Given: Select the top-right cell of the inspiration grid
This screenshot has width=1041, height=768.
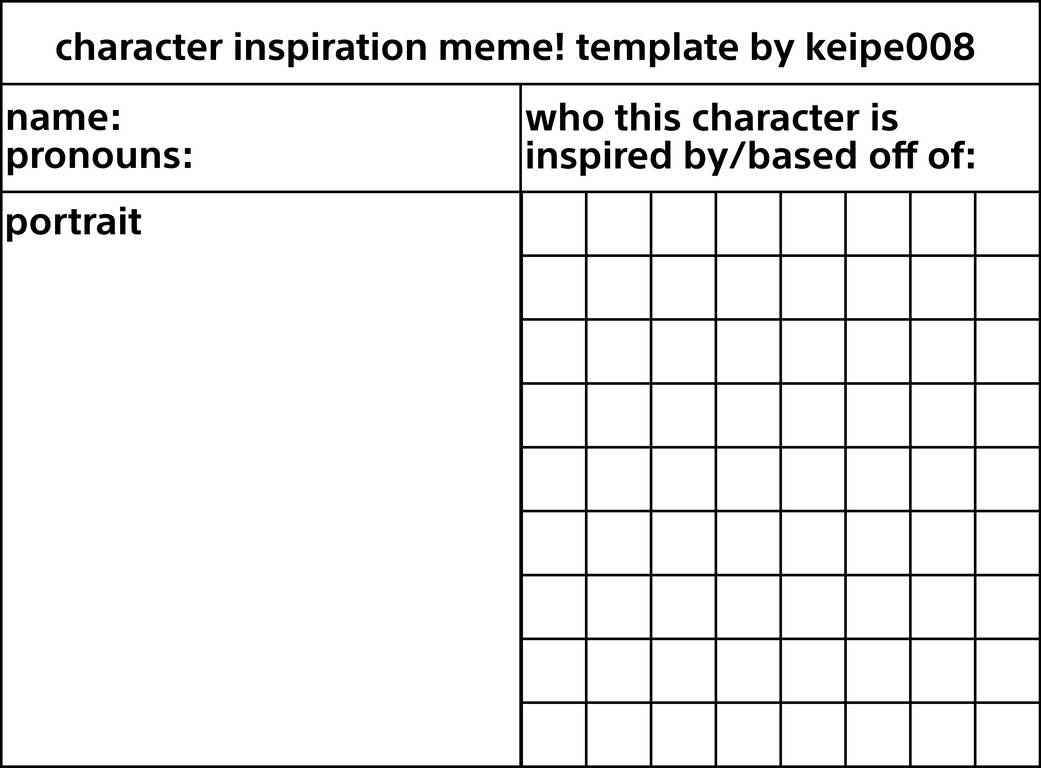Looking at the screenshot, I should tap(1007, 223).
